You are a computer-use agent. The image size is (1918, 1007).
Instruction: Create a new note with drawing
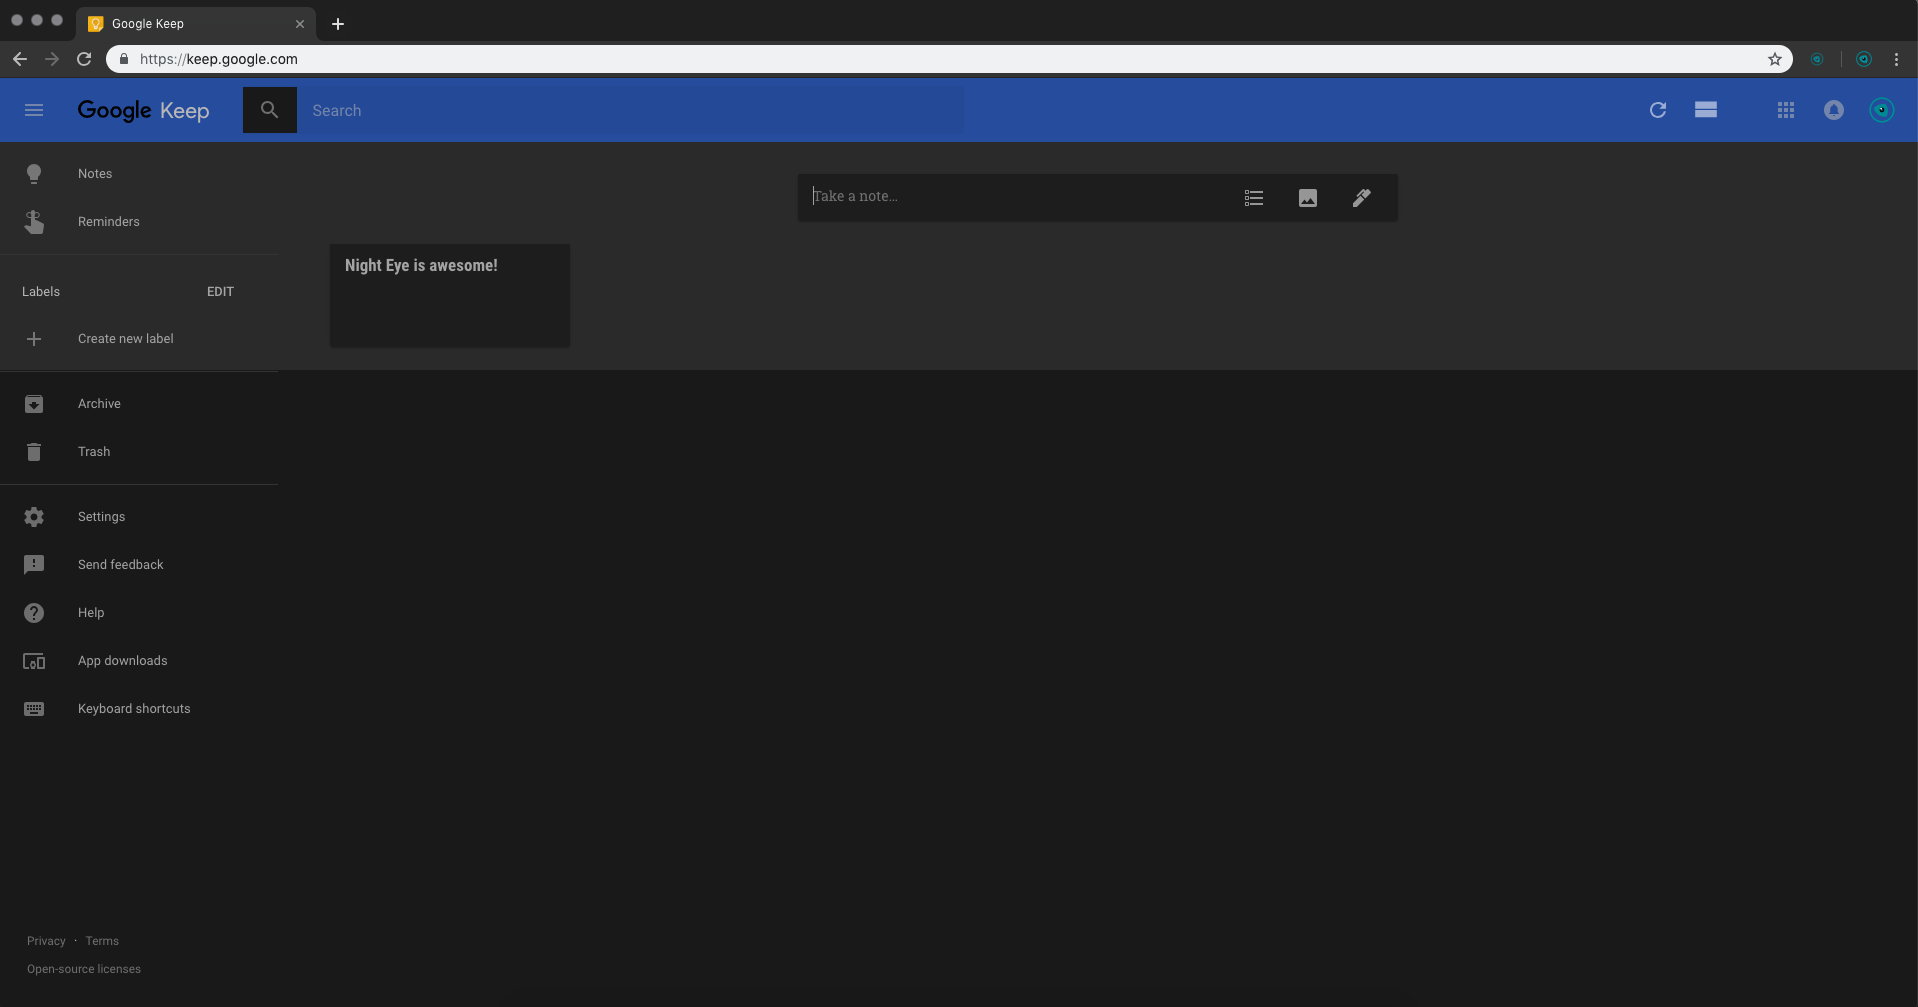click(x=1362, y=198)
